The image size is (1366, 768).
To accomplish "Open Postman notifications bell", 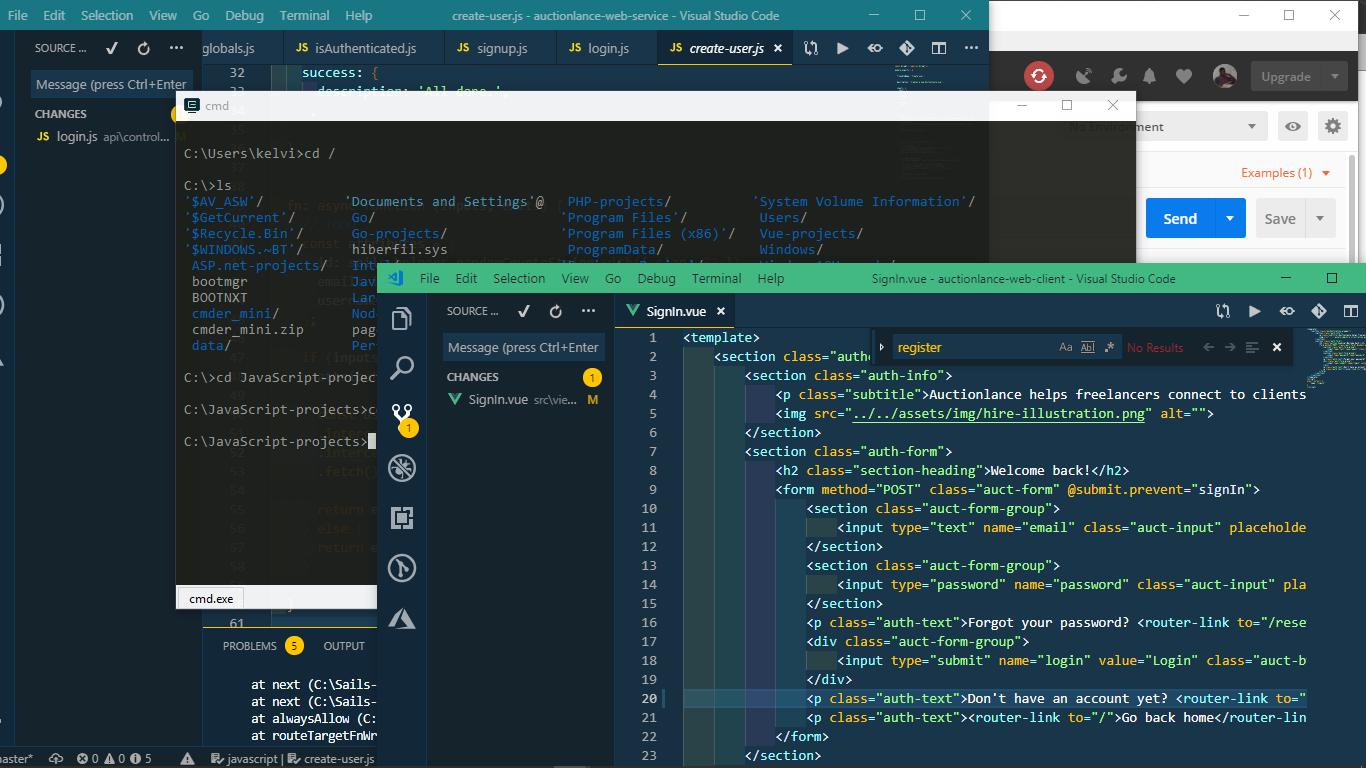I will [1150, 76].
